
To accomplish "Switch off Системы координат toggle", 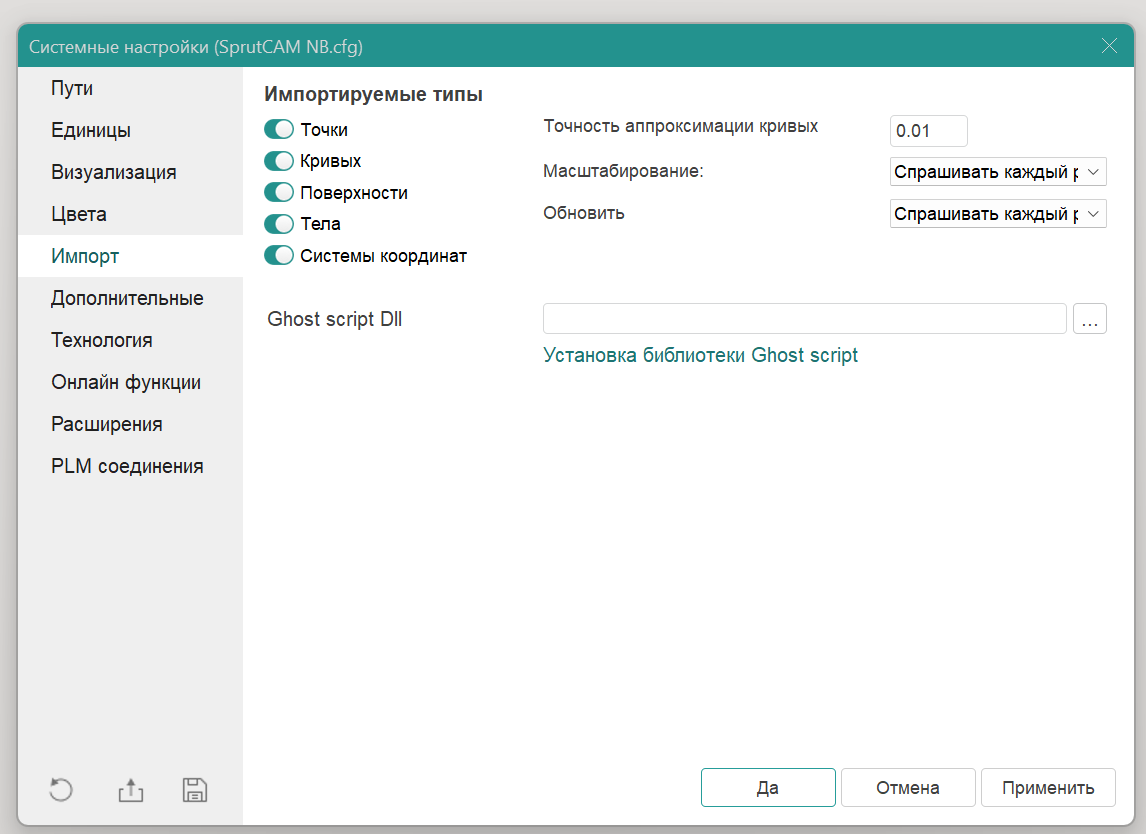I will (x=279, y=256).
